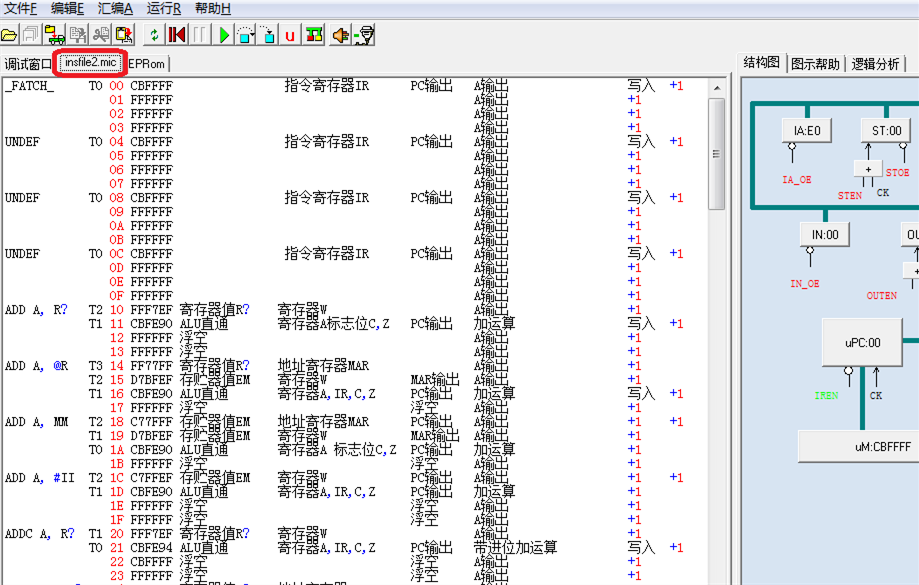Open the 图示帮助 tab

816,64
